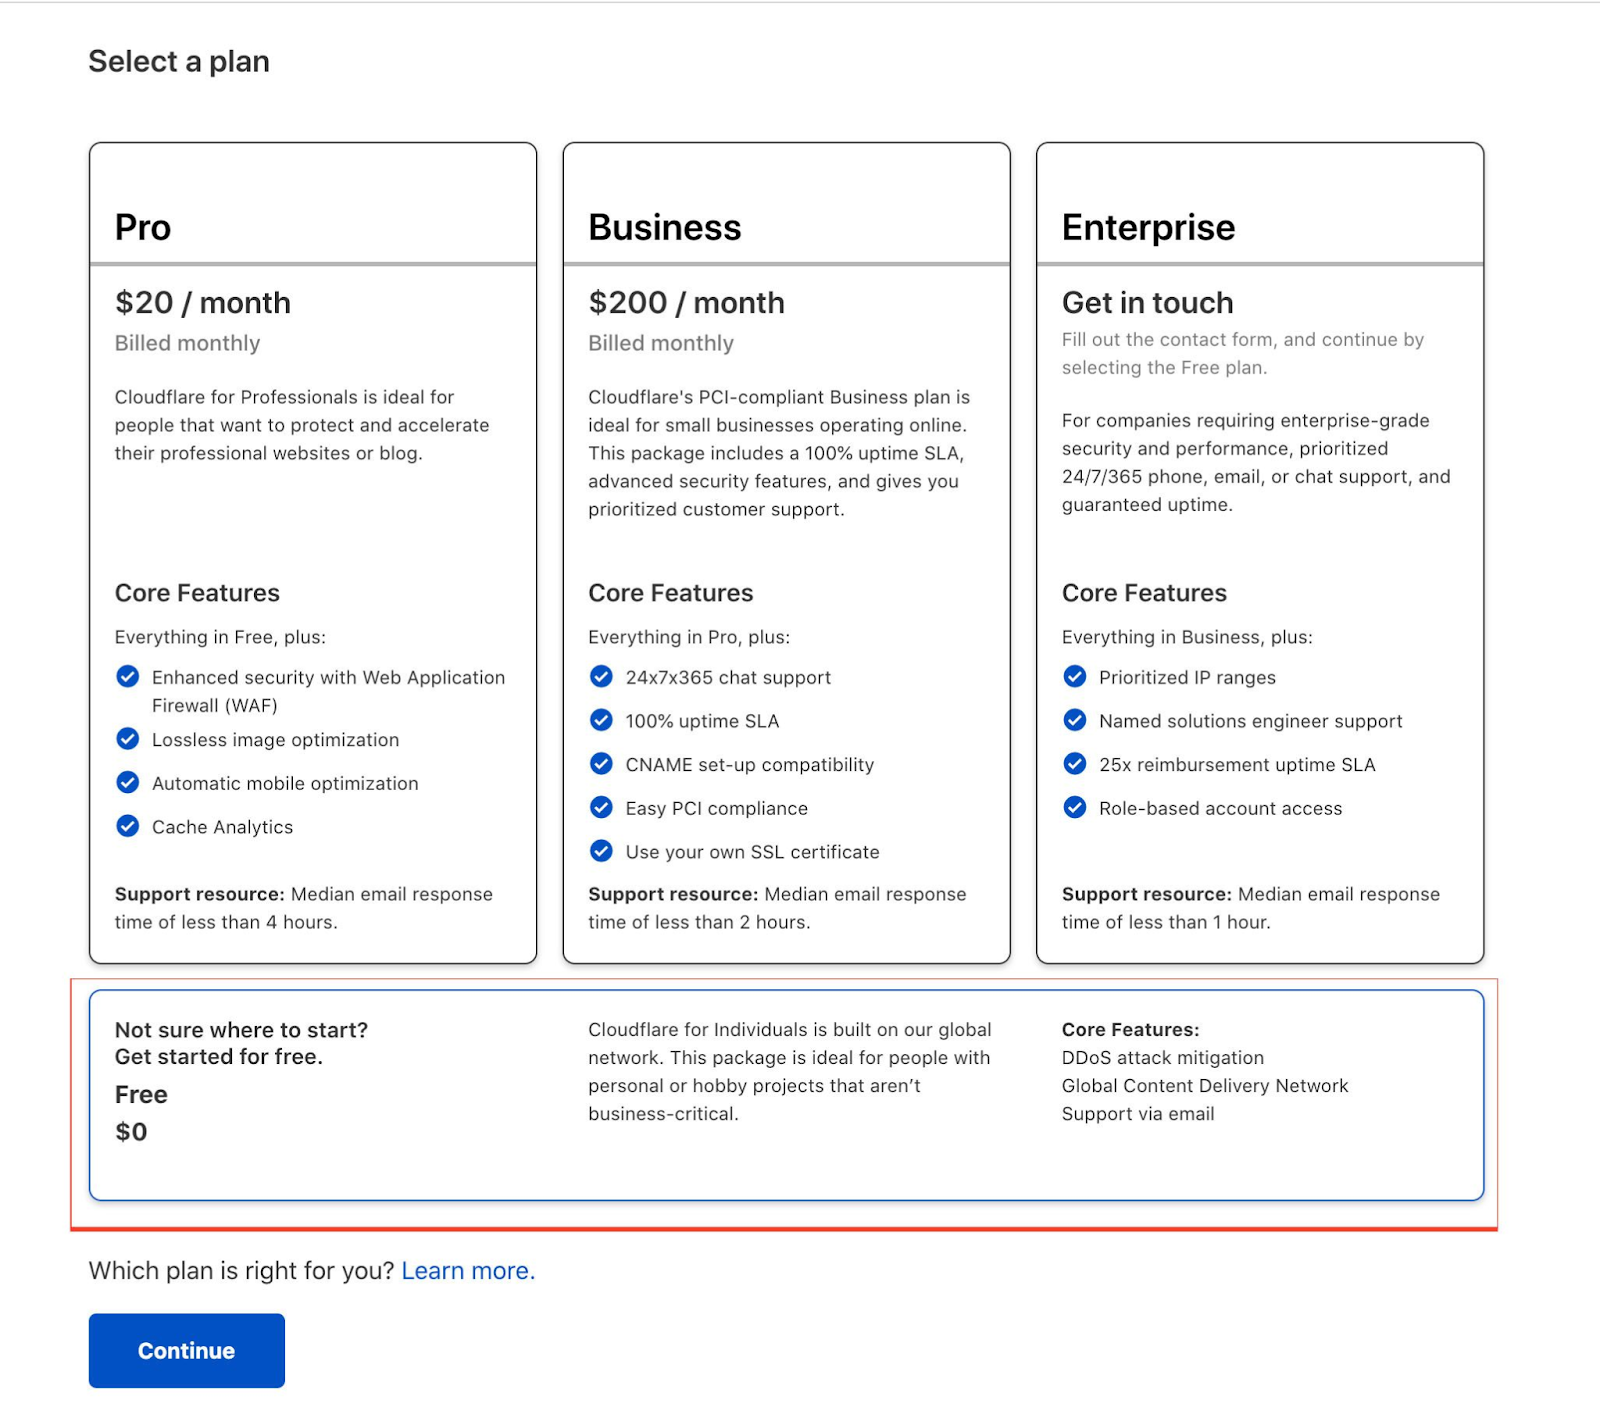1600x1418 pixels.
Task: Click the "Get in touch" text in Enterprise
Action: tap(1148, 303)
